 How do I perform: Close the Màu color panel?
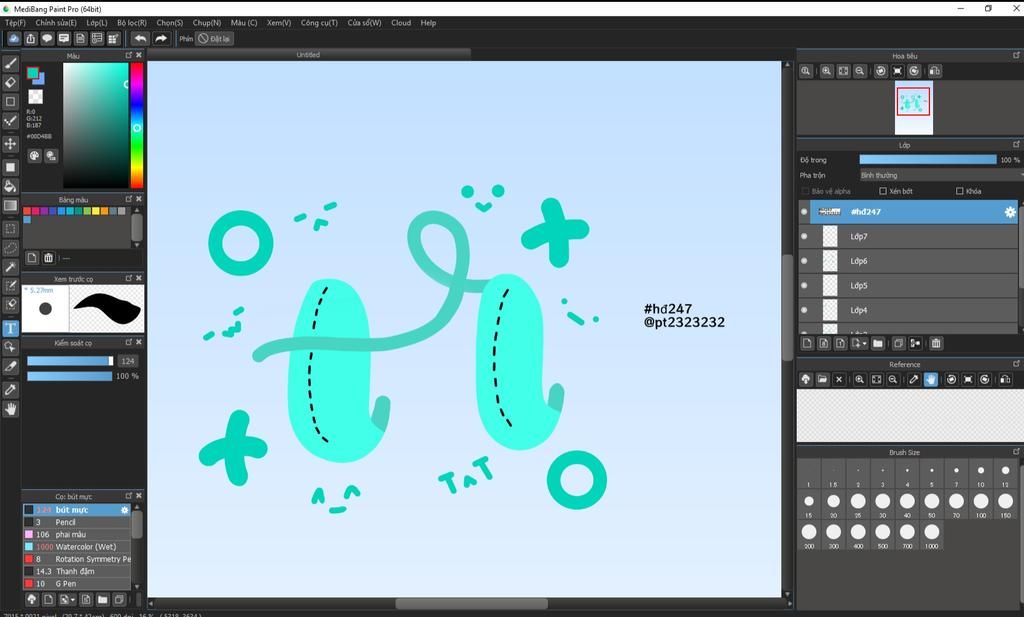click(x=138, y=55)
